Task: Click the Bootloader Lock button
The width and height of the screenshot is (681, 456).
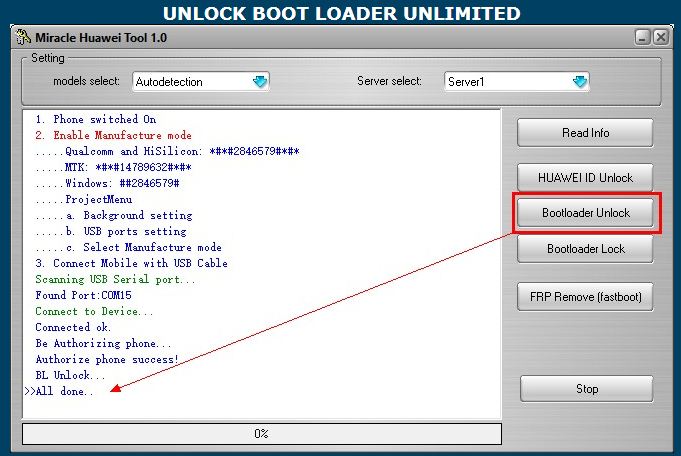Action: [585, 249]
